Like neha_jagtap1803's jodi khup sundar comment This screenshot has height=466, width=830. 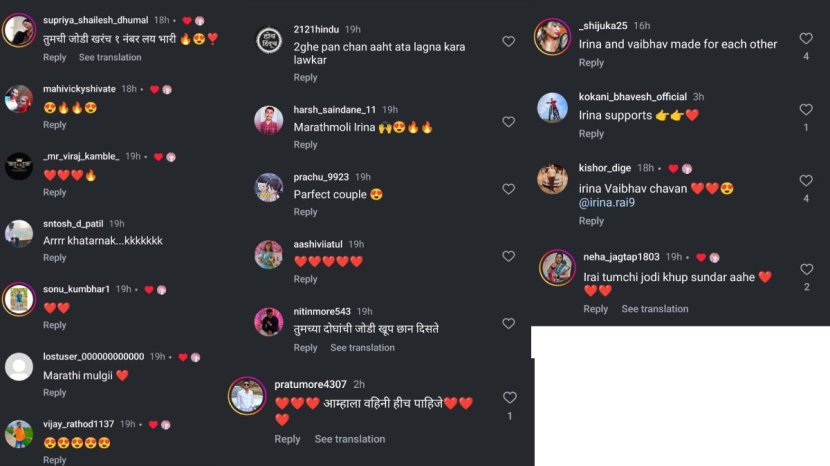[806, 269]
